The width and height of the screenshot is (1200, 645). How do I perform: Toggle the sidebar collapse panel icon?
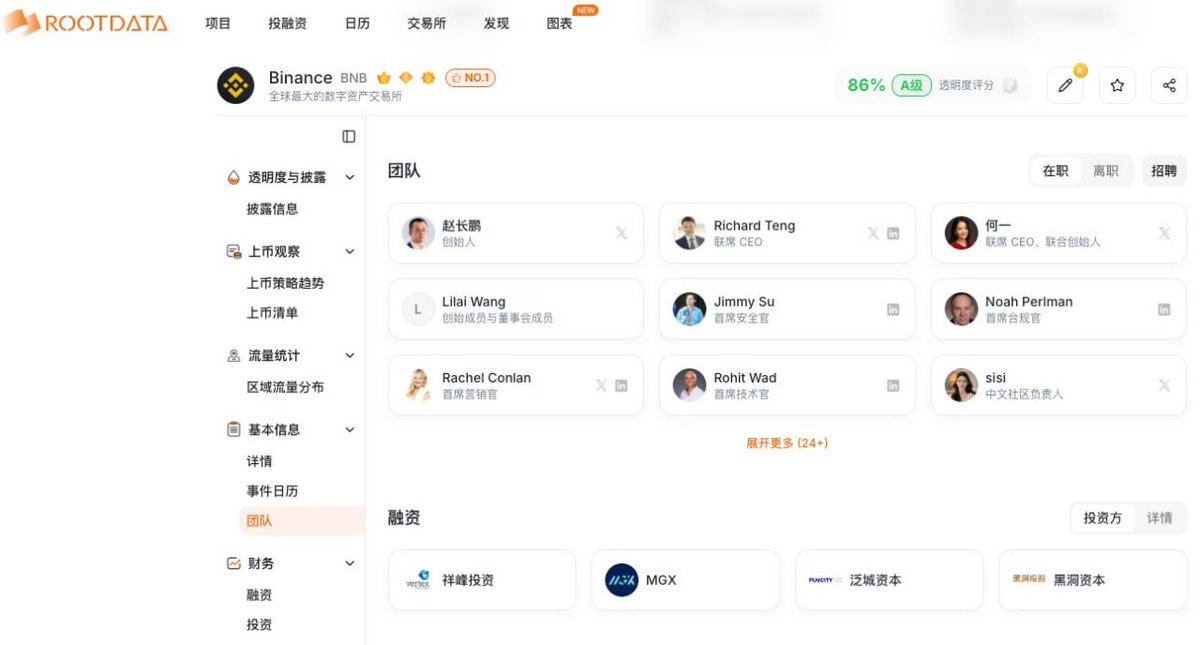tap(349, 136)
